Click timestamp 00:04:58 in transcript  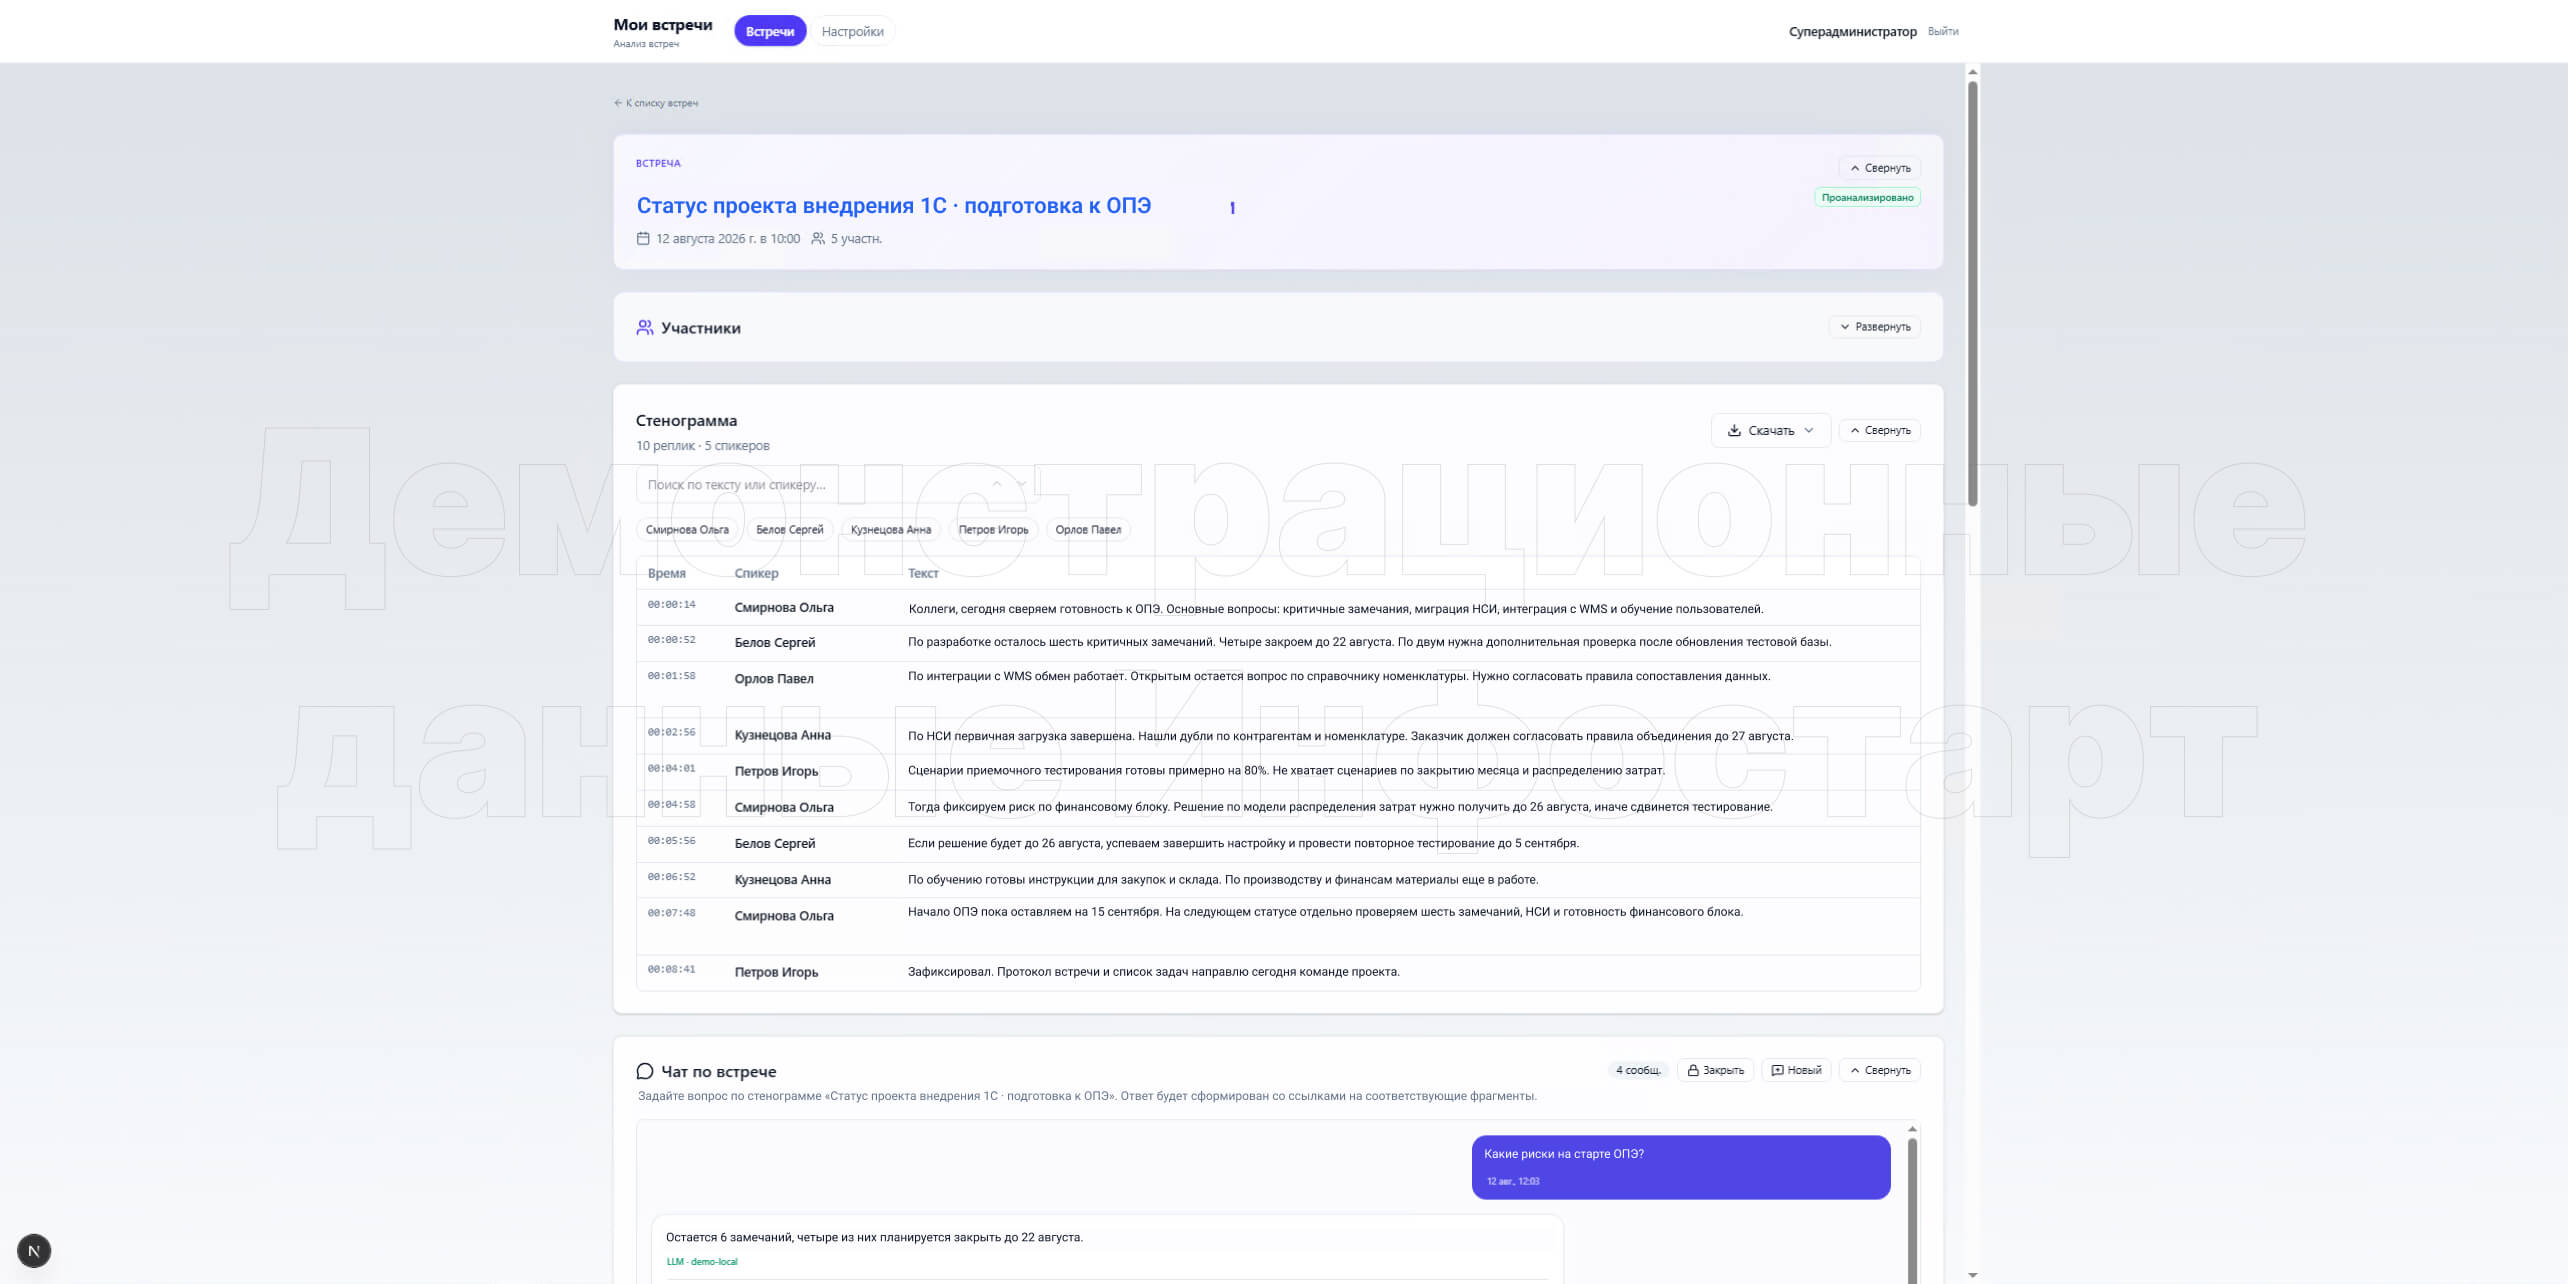tap(671, 804)
